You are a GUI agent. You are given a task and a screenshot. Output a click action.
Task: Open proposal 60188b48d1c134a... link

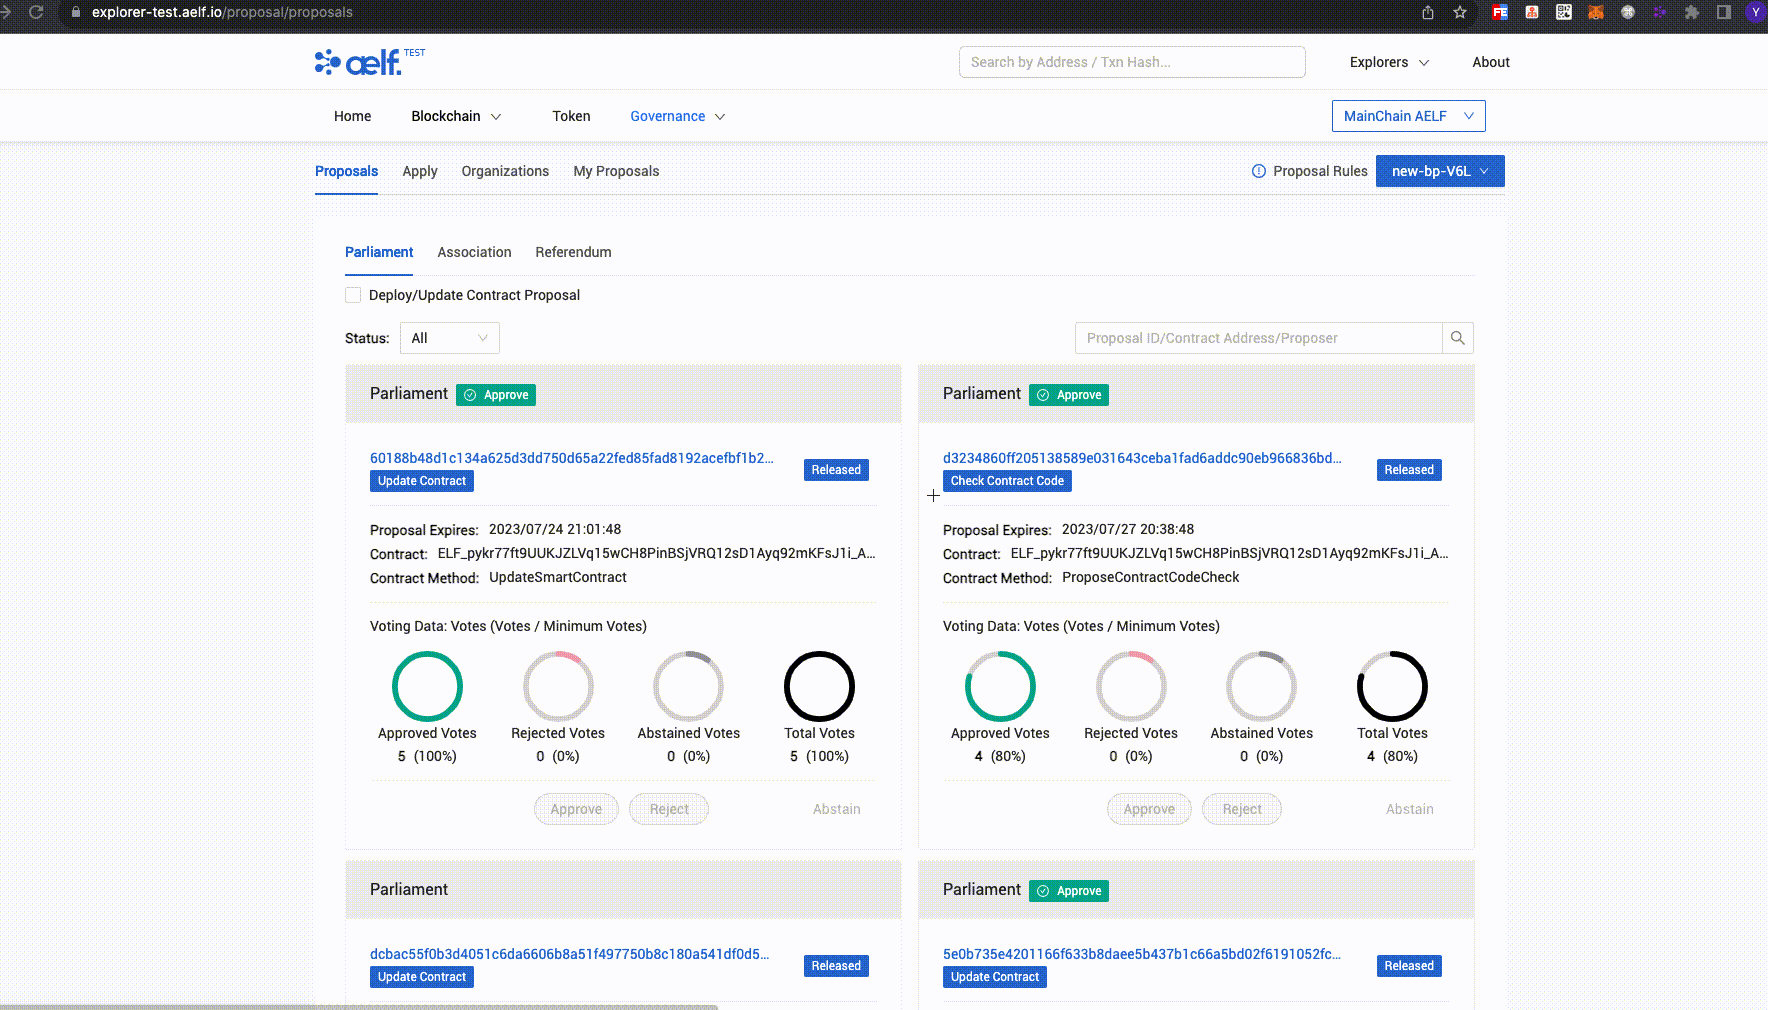coord(572,458)
